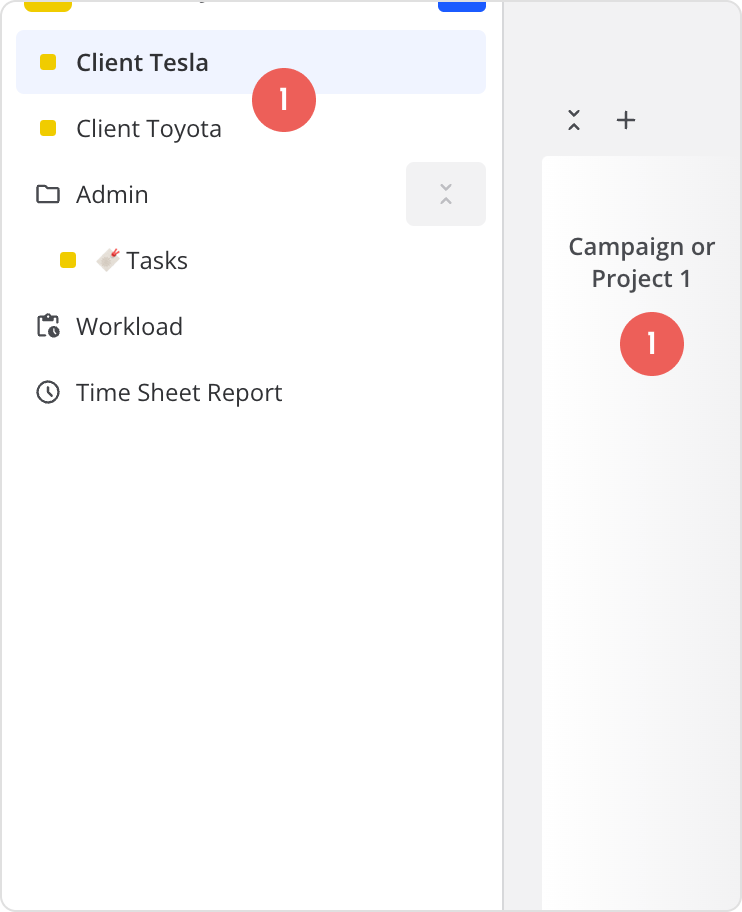Click the Workload clipboard clock icon
This screenshot has height=912, width=742.
(x=47, y=327)
